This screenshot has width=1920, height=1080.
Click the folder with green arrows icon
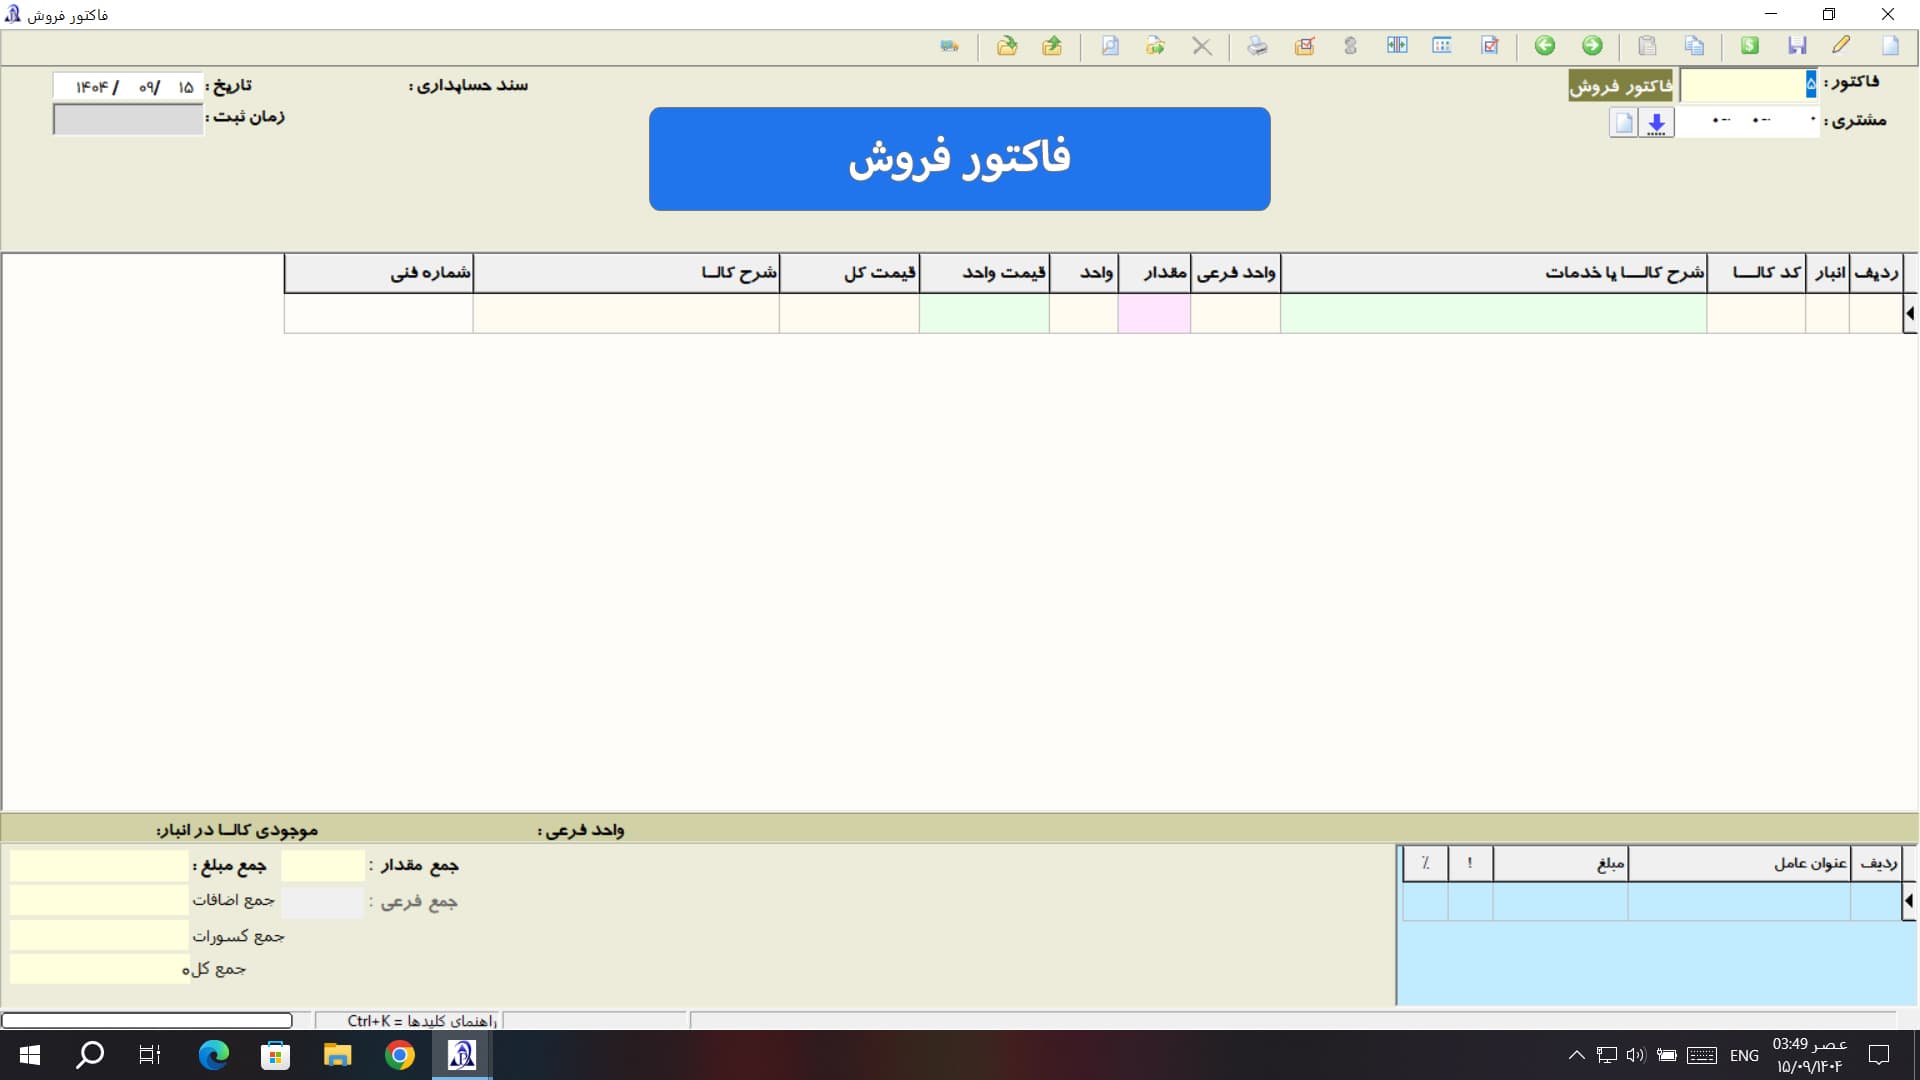tap(1155, 46)
